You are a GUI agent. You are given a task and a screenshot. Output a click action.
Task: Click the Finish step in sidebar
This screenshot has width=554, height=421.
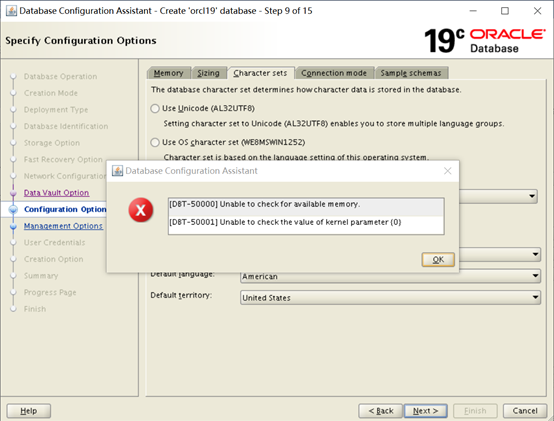pos(35,309)
